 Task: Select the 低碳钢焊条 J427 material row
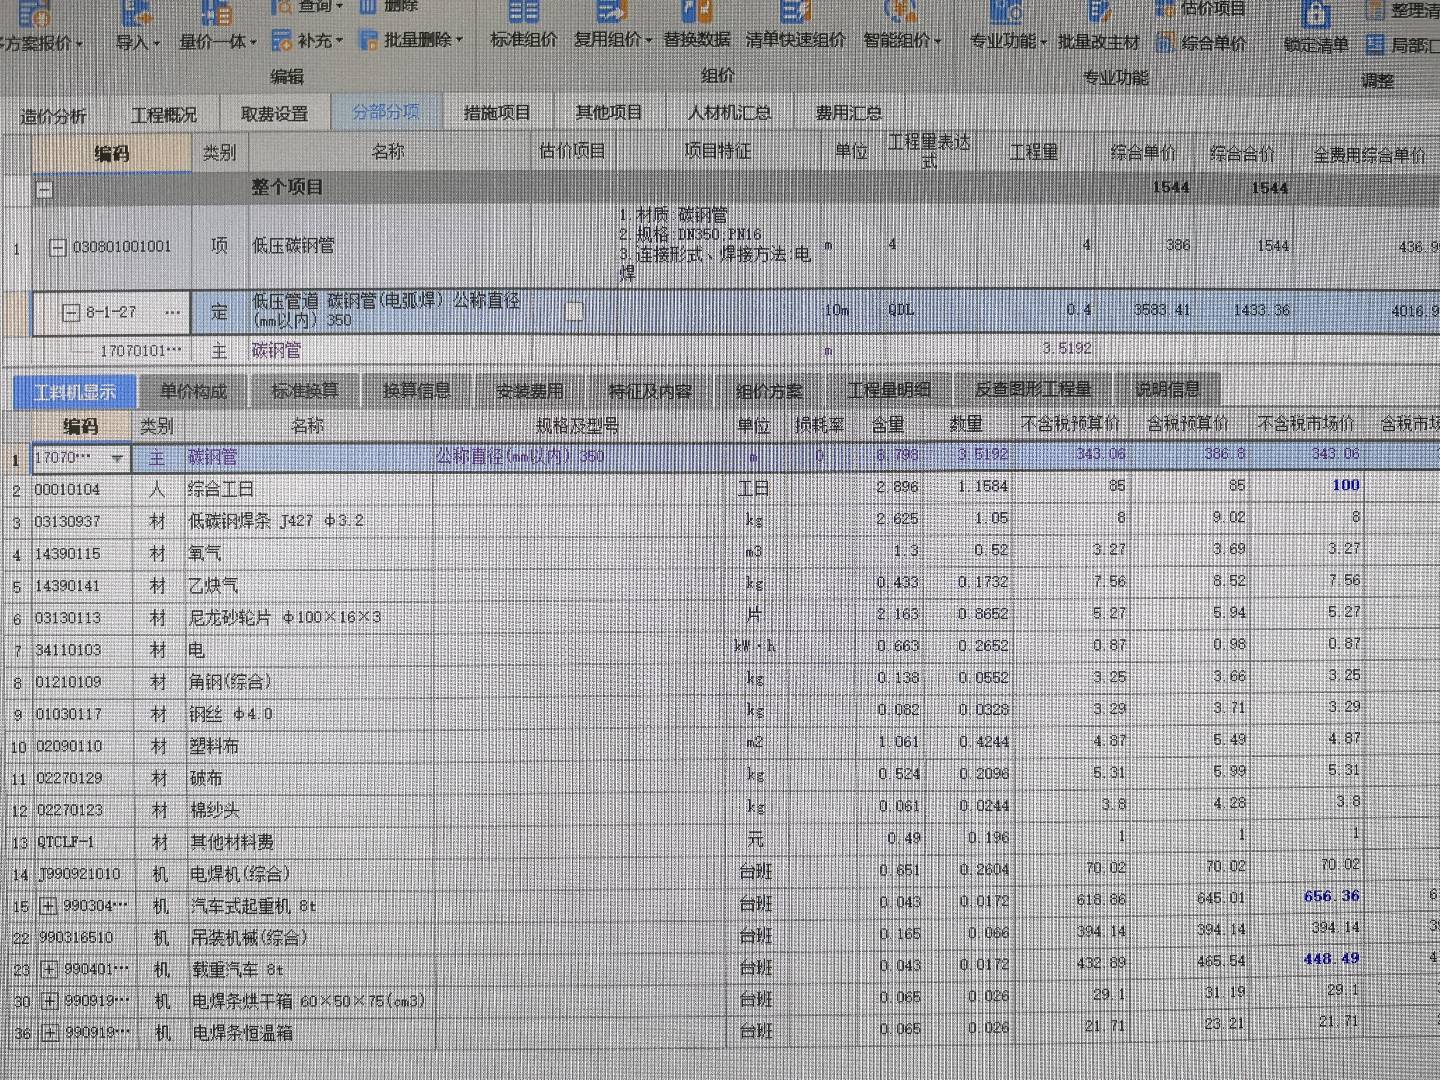[x=720, y=521]
